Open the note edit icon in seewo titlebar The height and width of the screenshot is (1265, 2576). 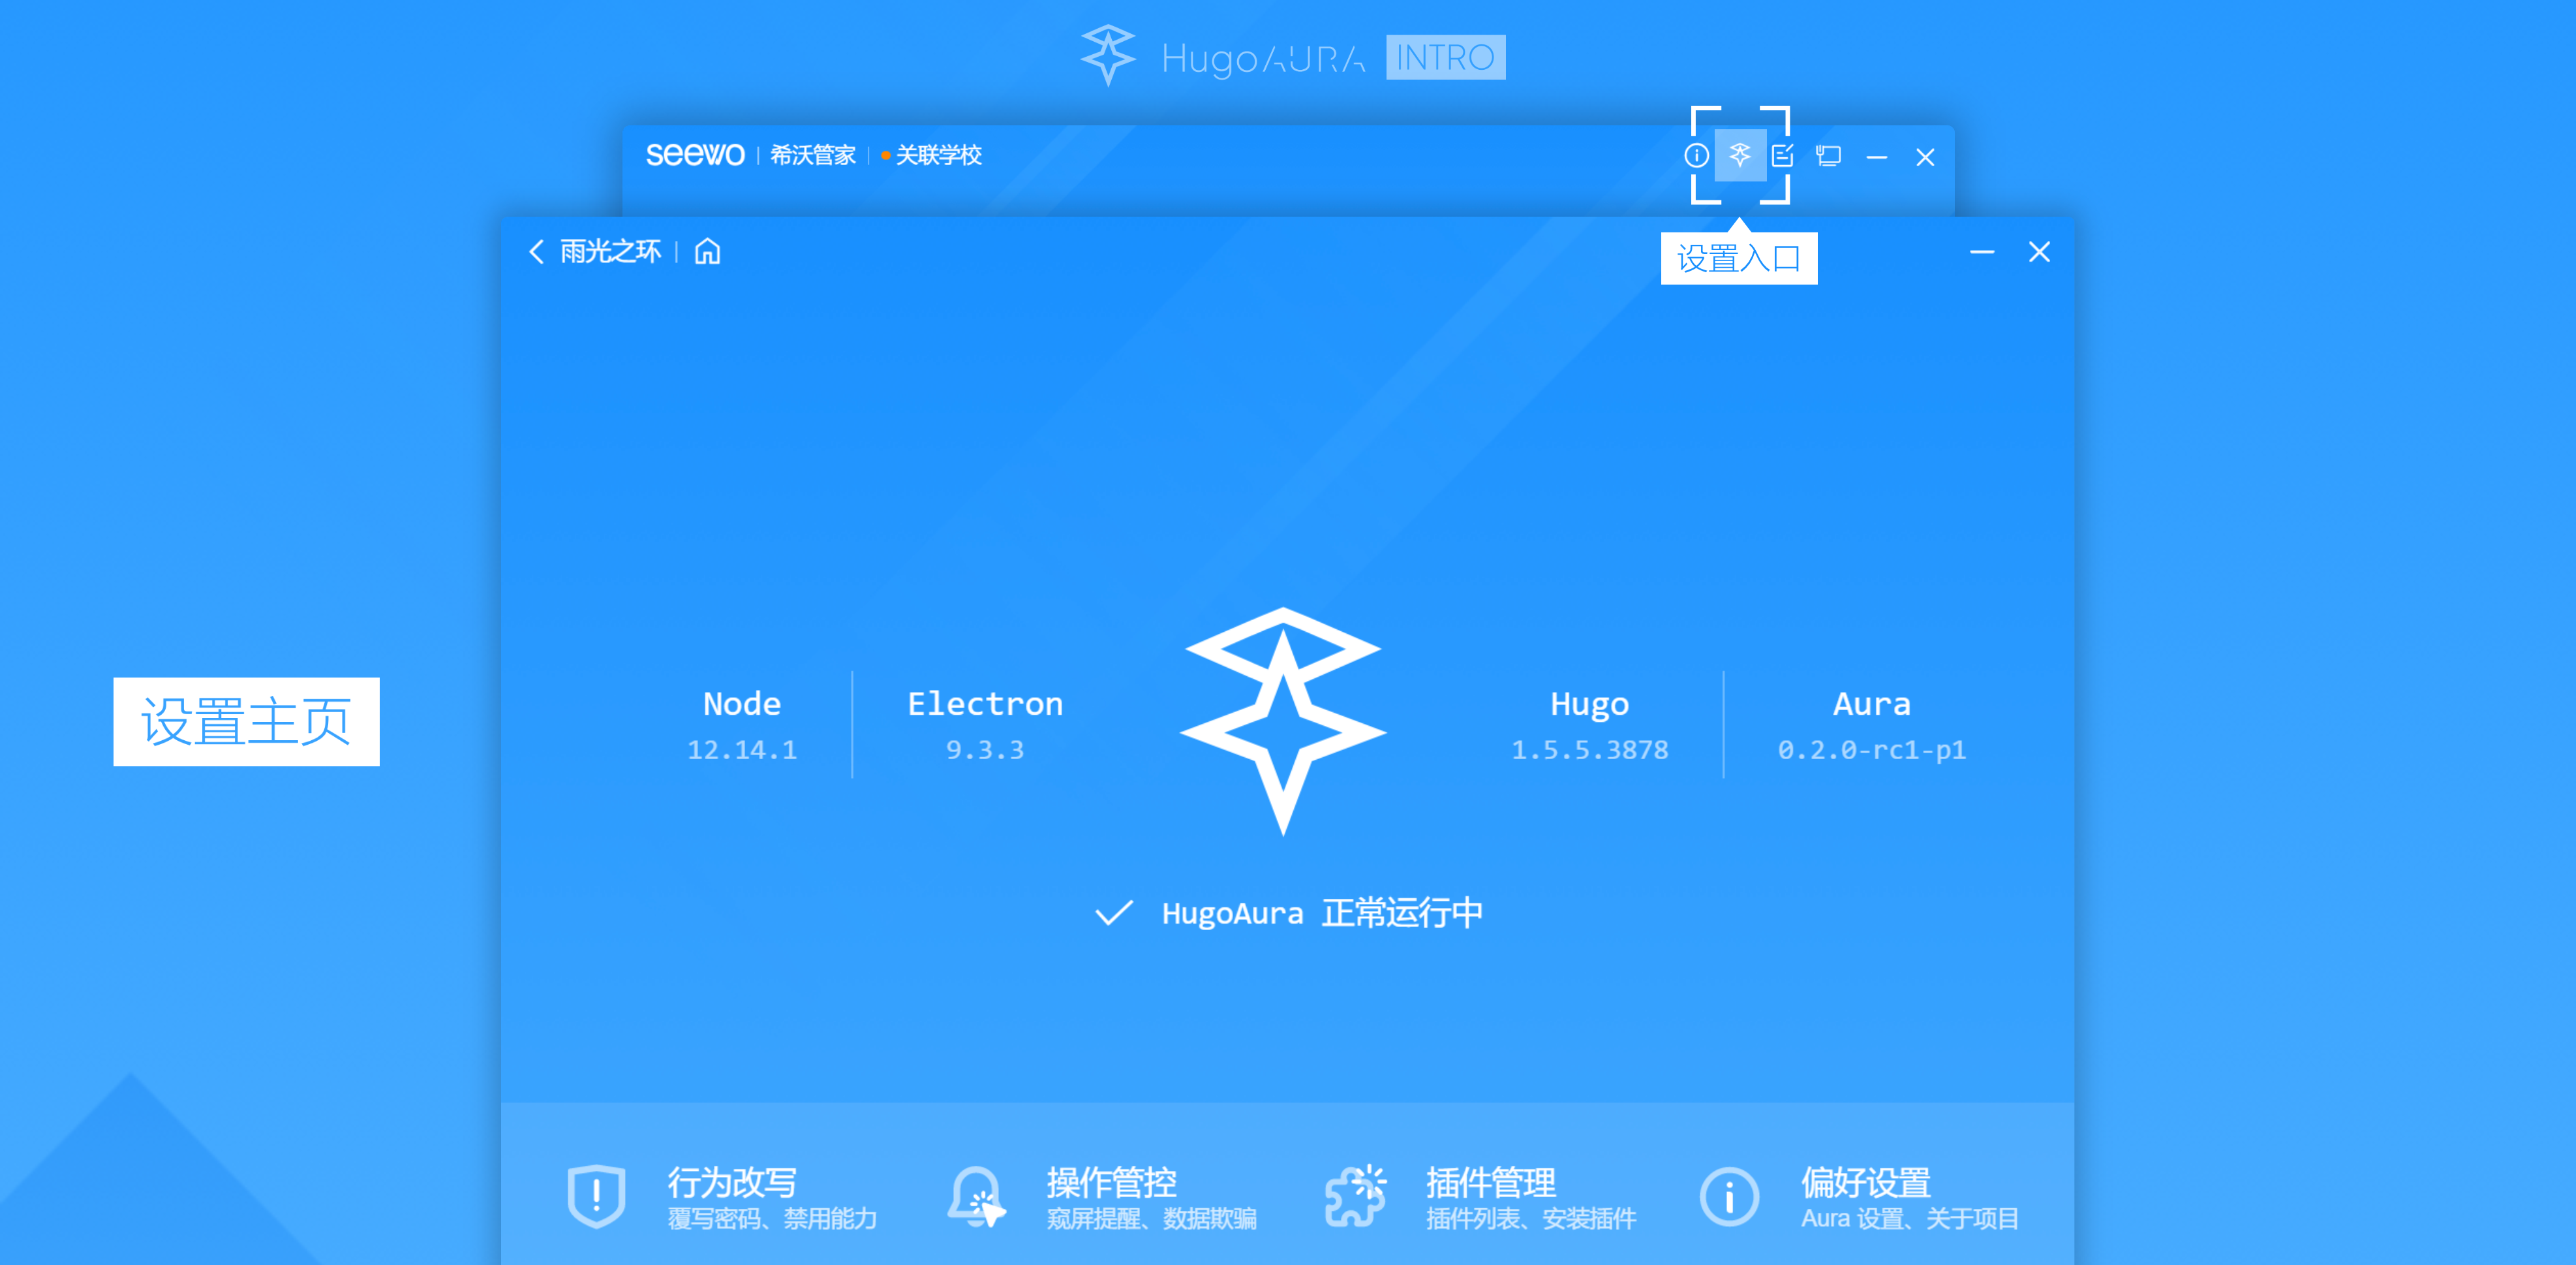click(x=1782, y=155)
